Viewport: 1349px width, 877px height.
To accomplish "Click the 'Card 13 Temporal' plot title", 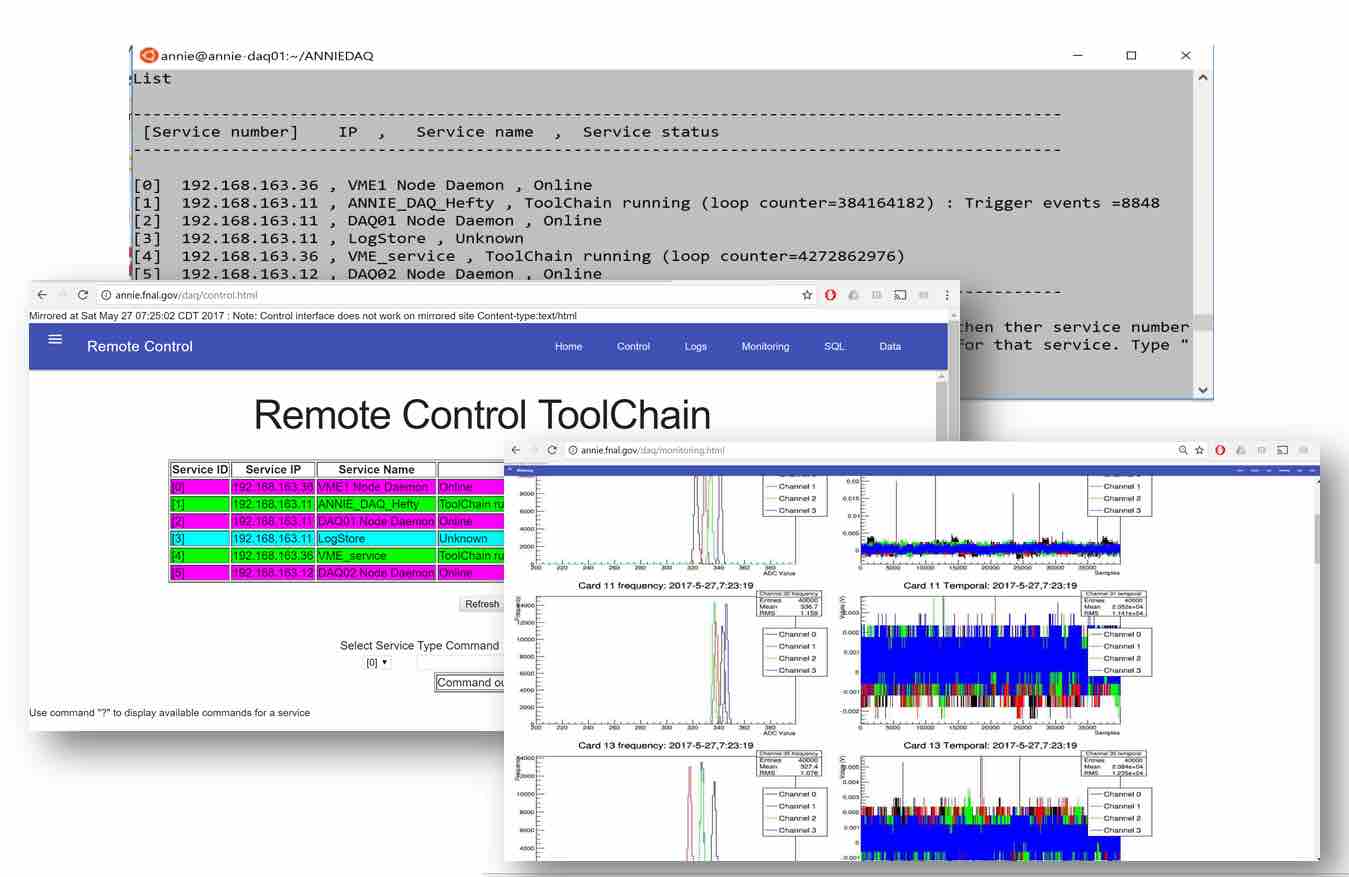I will click(990, 745).
